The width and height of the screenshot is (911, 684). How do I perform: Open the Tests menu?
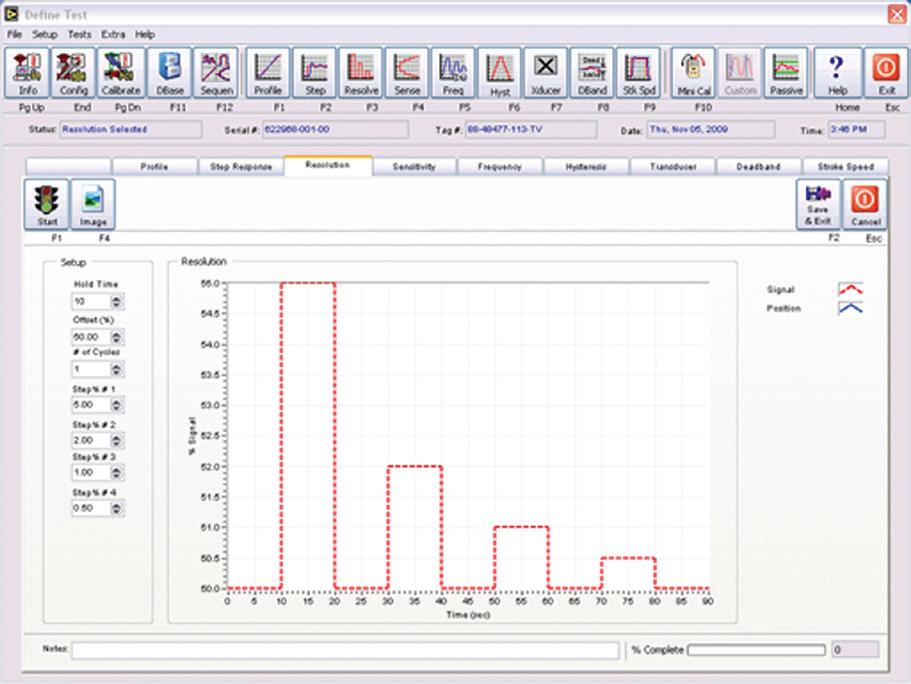click(80, 34)
